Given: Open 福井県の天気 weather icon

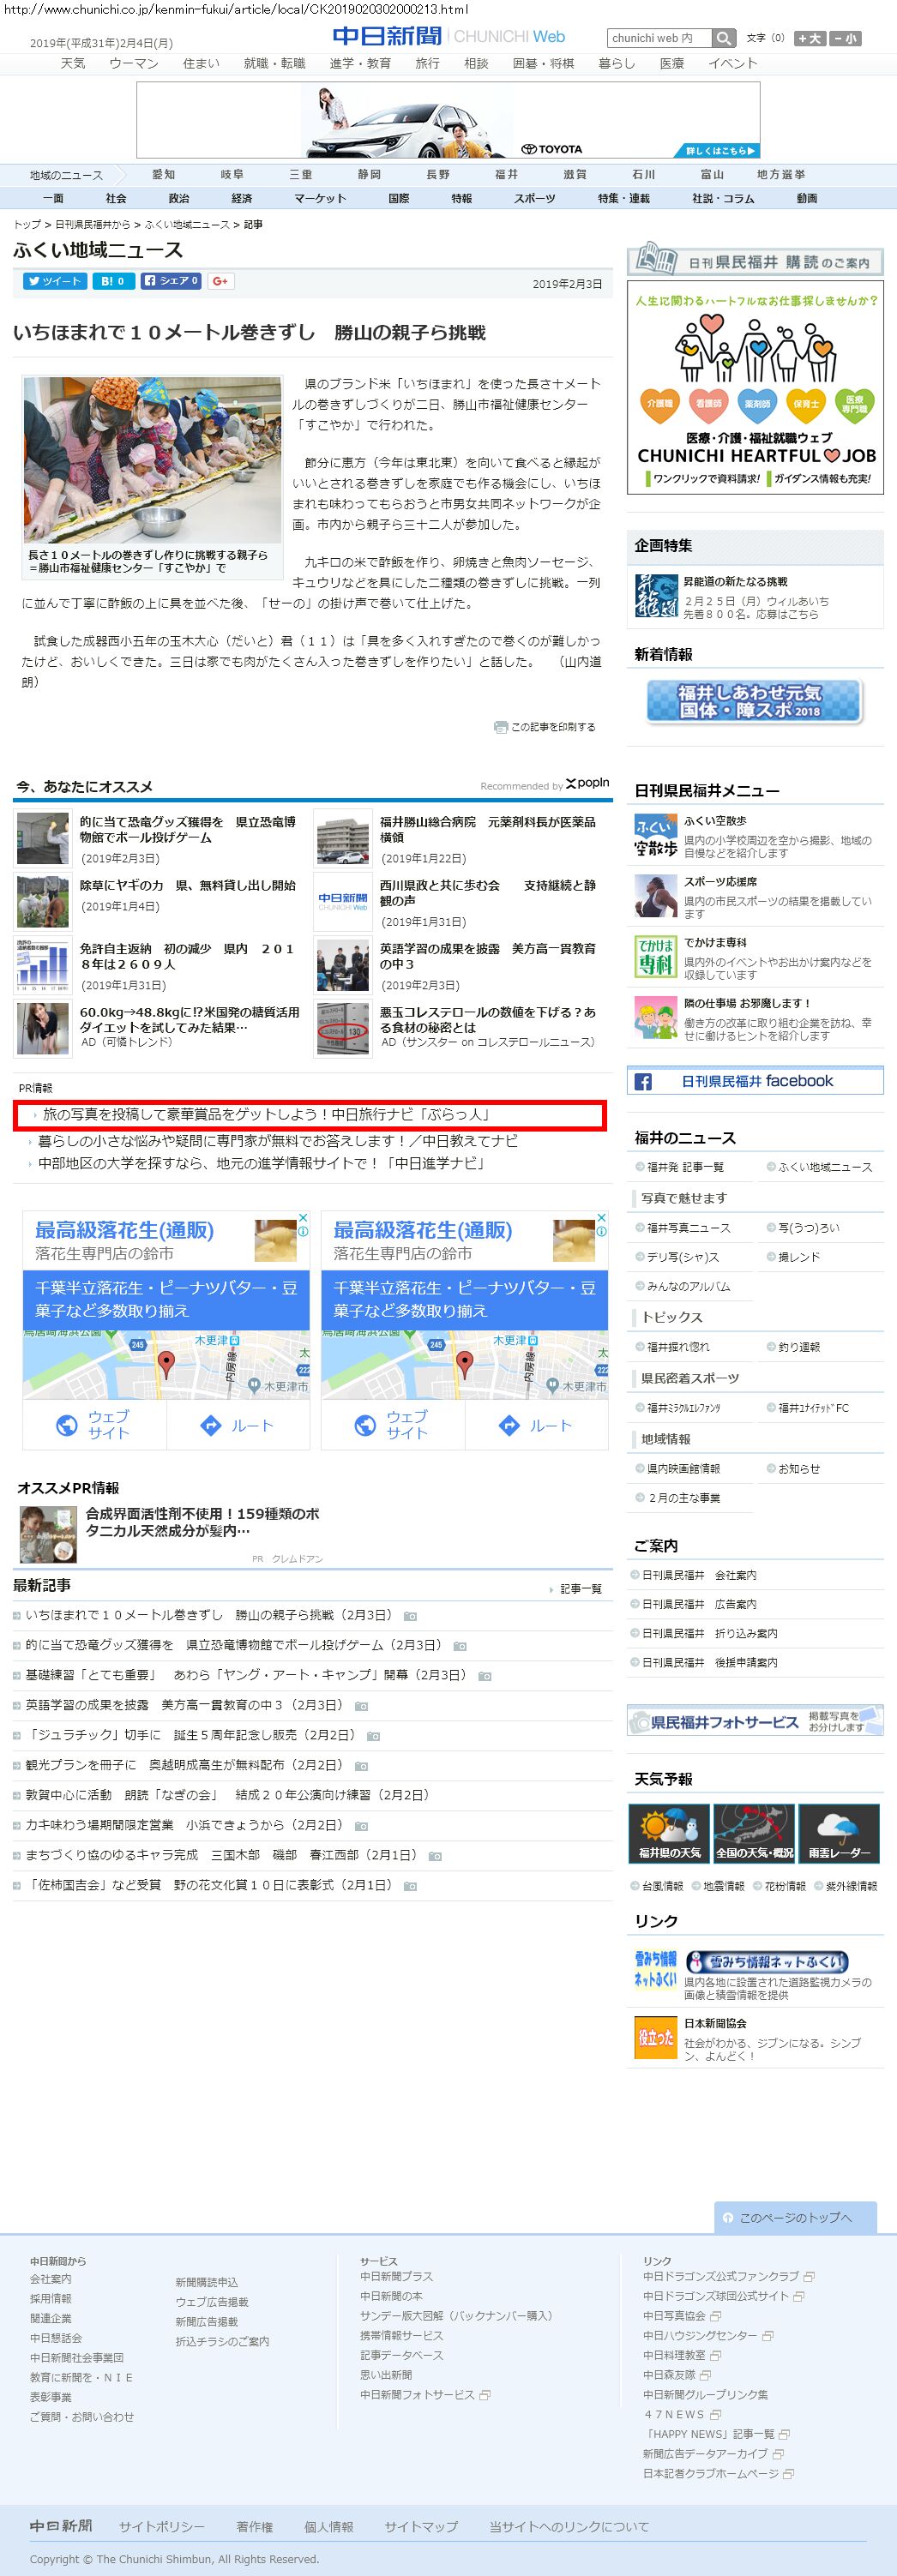Looking at the screenshot, I should (x=669, y=1833).
